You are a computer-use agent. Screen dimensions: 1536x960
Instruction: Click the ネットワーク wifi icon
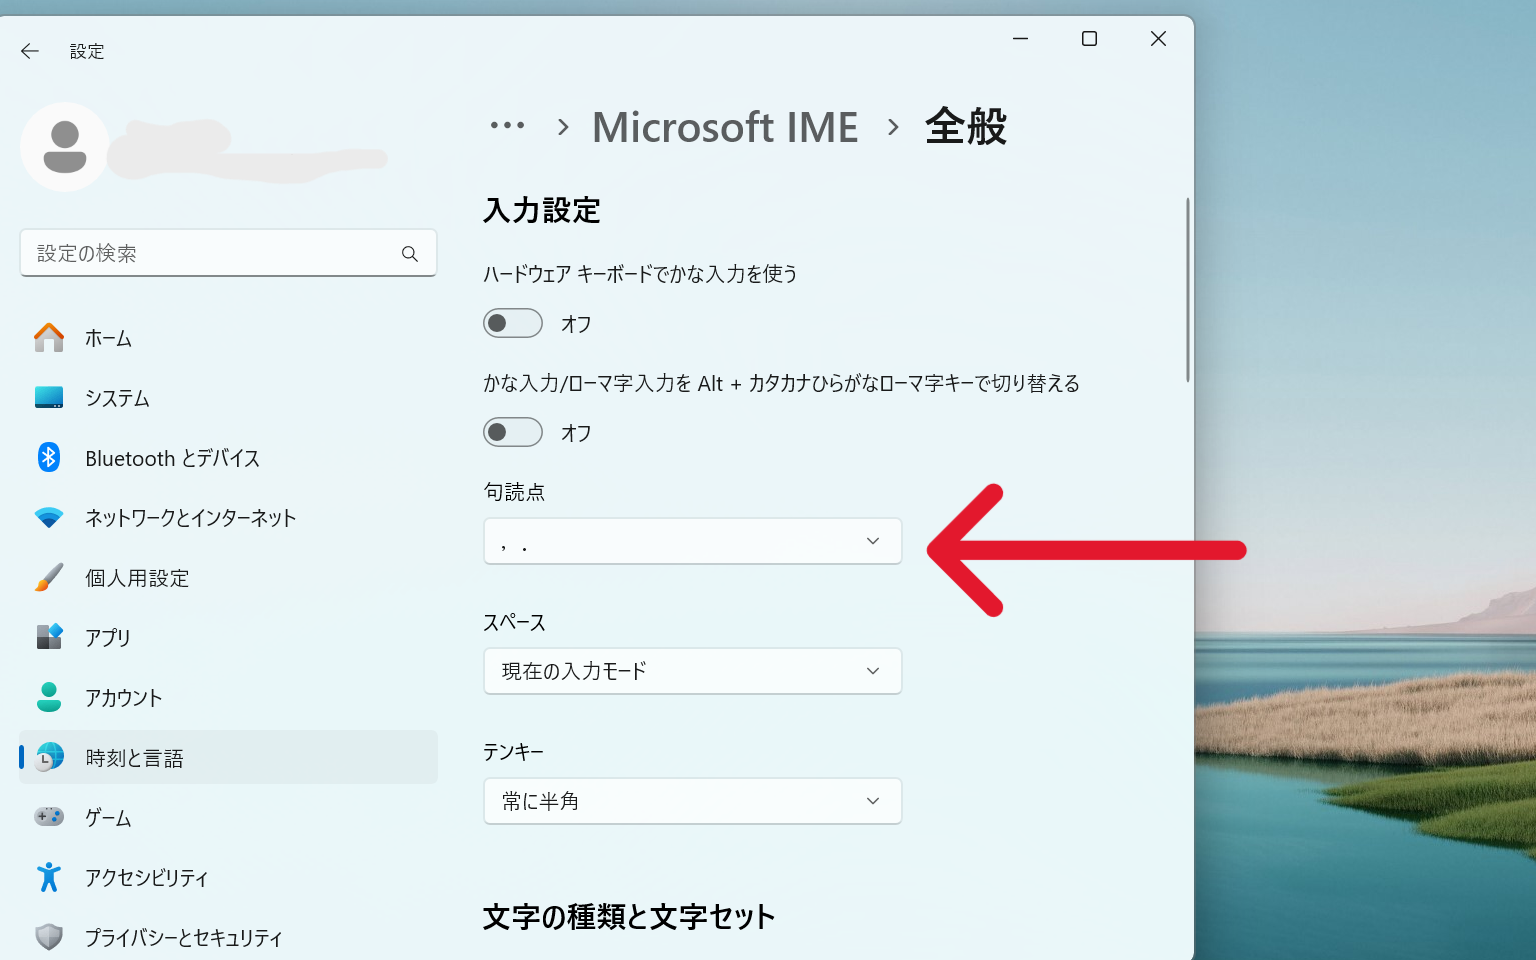pyautogui.click(x=49, y=518)
